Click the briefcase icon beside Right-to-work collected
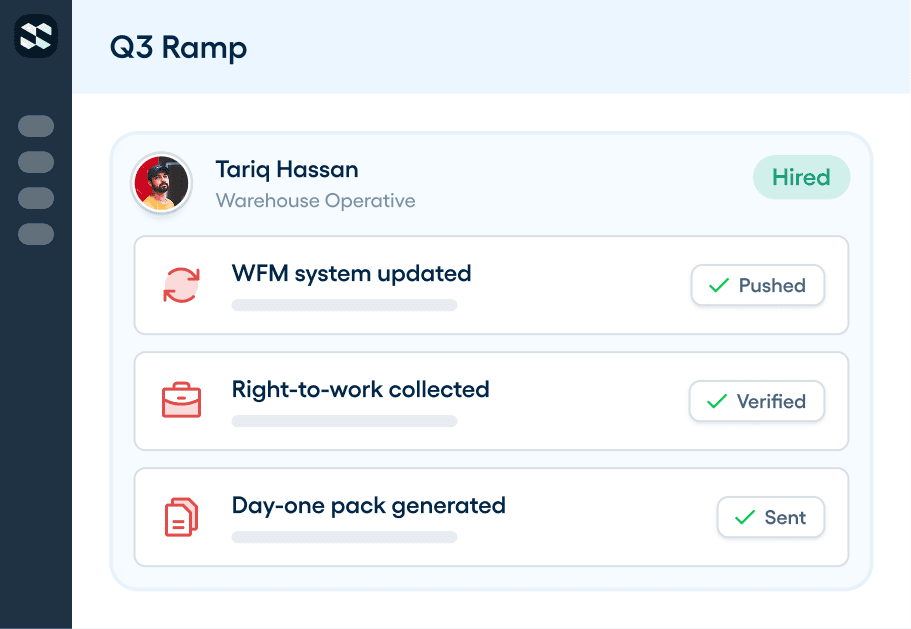 [181, 400]
